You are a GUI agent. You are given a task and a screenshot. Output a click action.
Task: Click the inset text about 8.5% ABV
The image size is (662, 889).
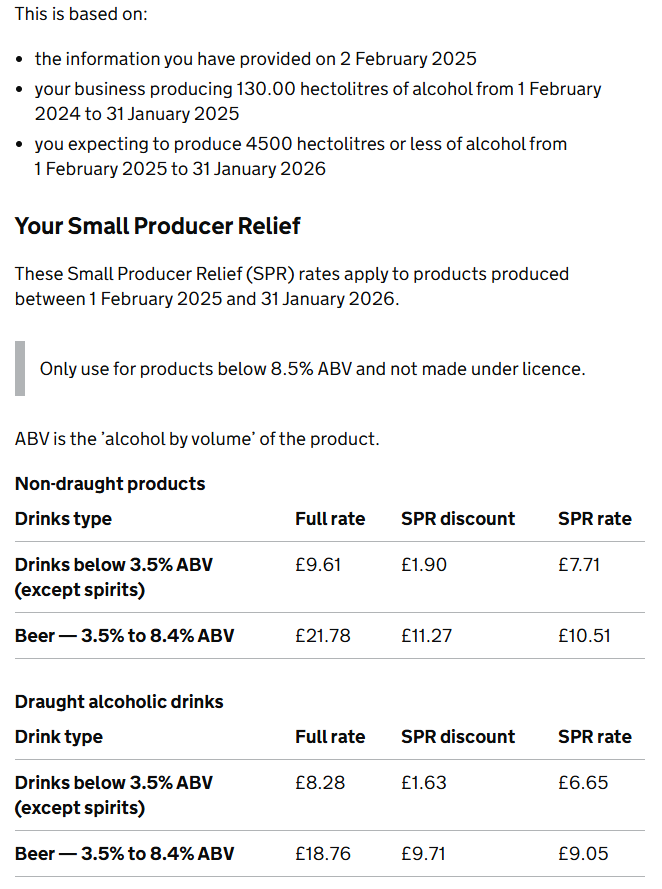(312, 369)
